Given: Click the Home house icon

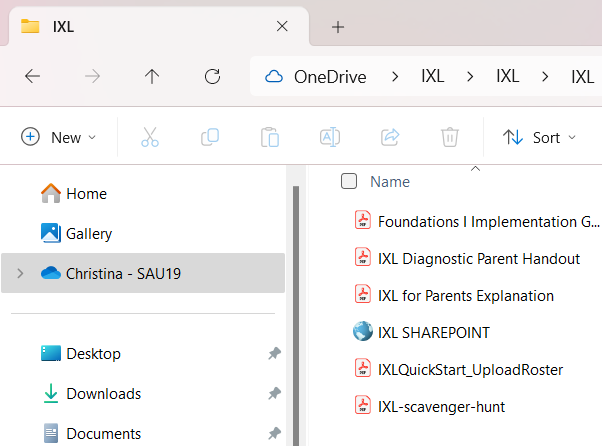Looking at the screenshot, I should click(x=51, y=193).
